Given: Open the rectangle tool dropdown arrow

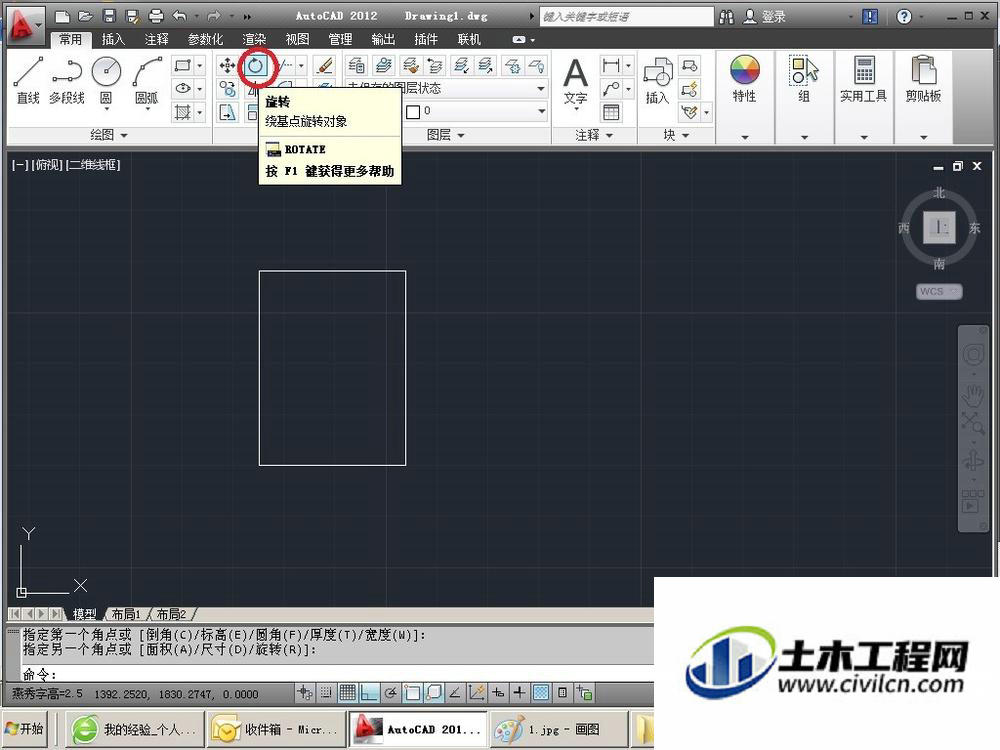Looking at the screenshot, I should point(200,65).
